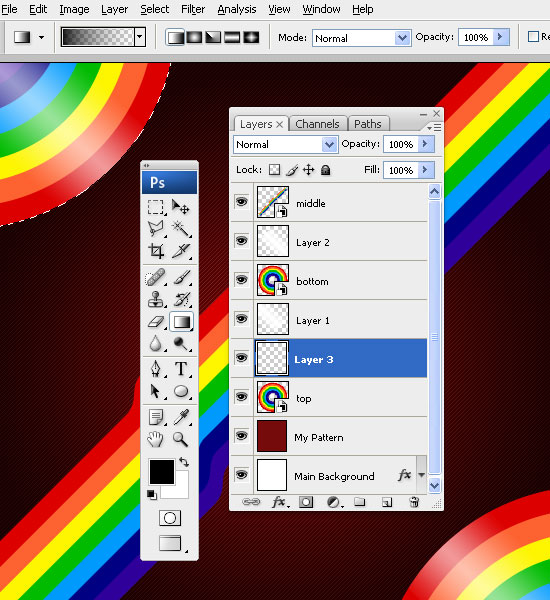Open the Layers panel flyout menu
This screenshot has width=550, height=600.
click(x=434, y=127)
